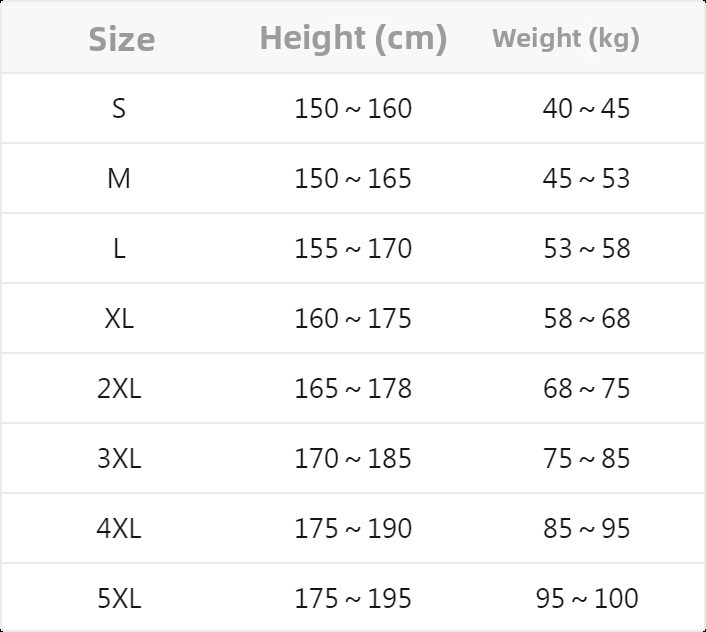The image size is (706, 632).
Task: Select the 175~195 height range
Action: click(353, 598)
